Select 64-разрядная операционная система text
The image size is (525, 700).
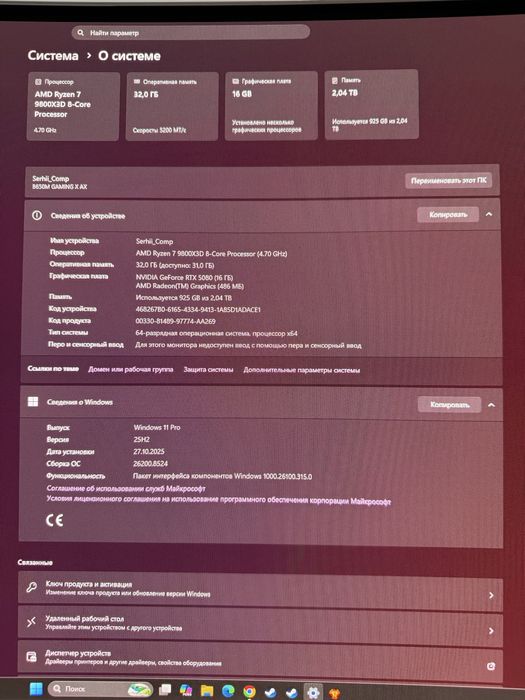tap(216, 333)
